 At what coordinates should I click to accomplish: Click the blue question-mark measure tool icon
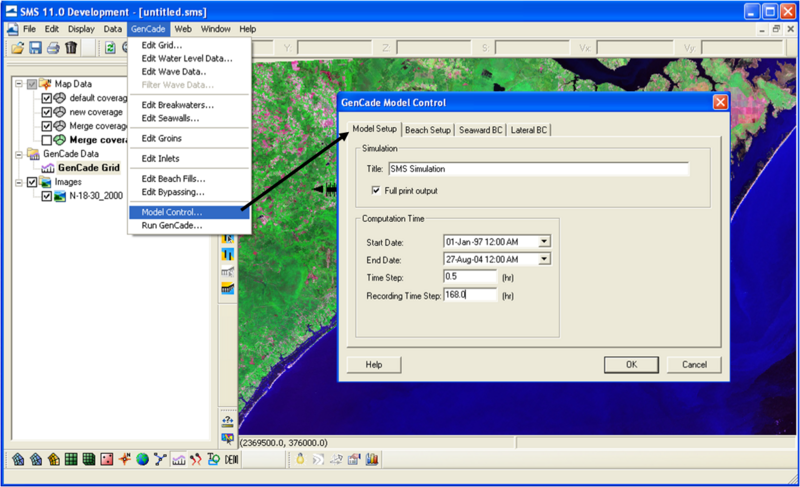(x=228, y=422)
